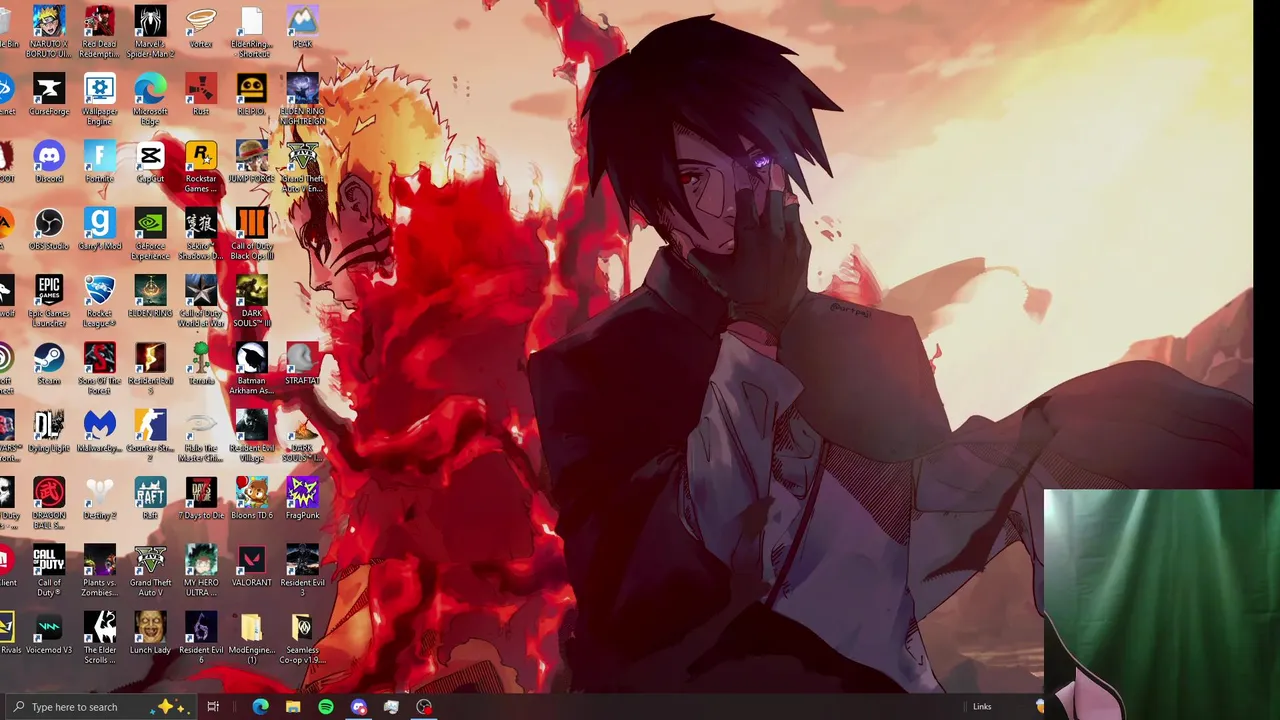Screen dimensions: 1280x720
Task: Open CapCut video editor icon
Action: point(150,162)
